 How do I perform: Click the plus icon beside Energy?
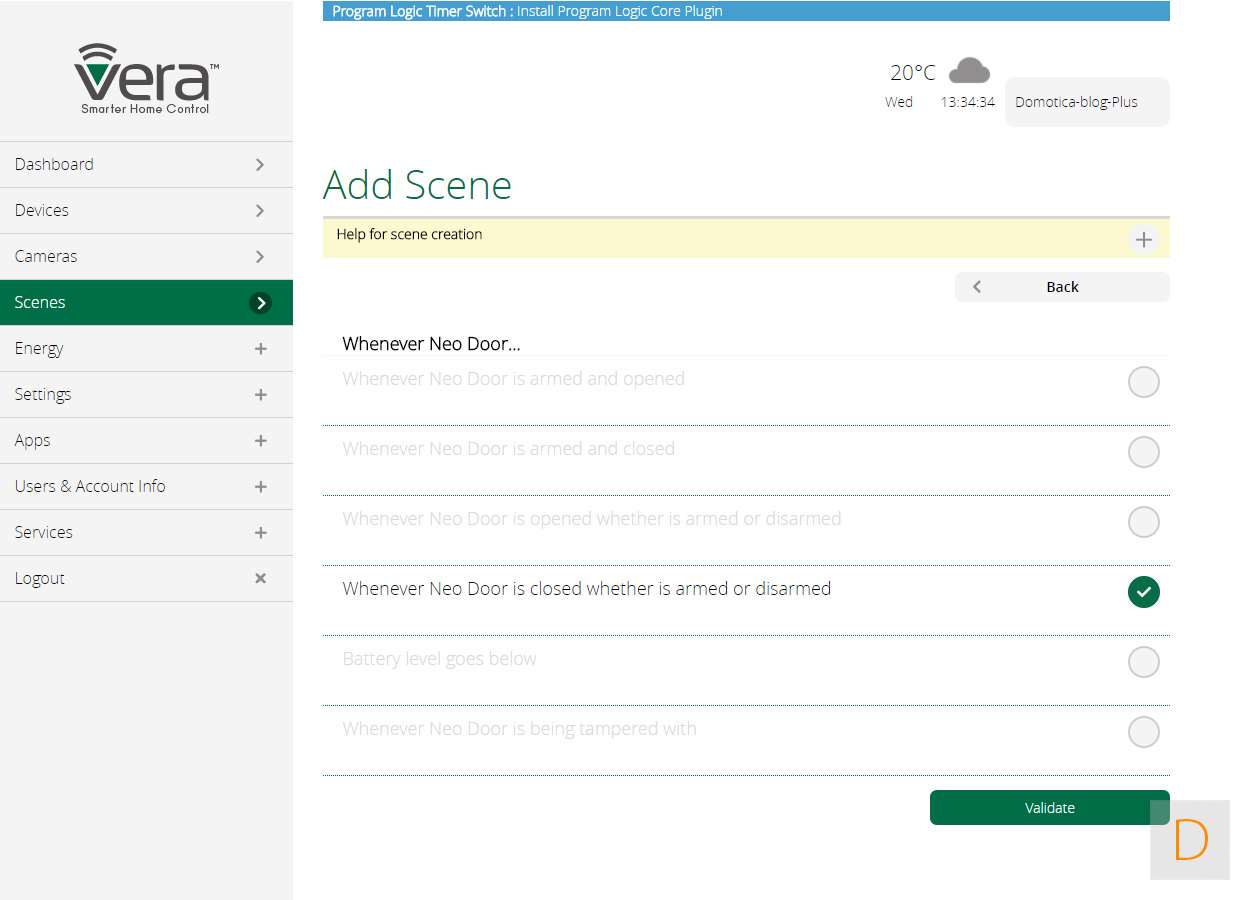(x=260, y=349)
